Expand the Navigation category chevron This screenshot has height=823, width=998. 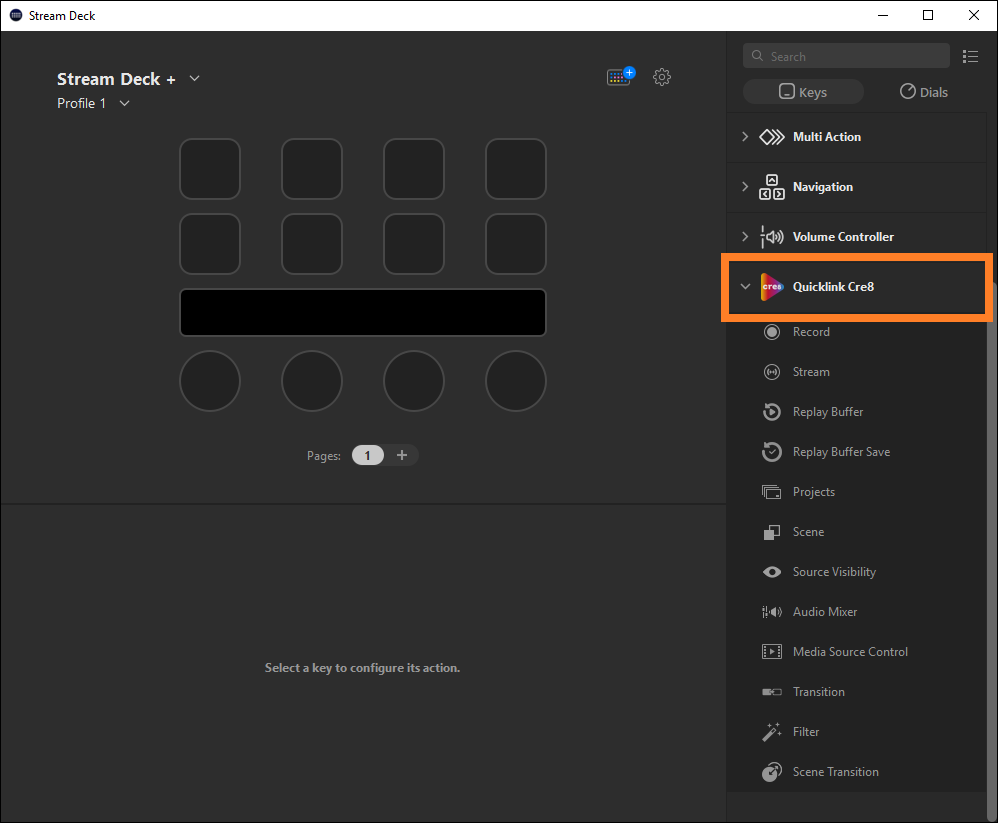pyautogui.click(x=745, y=186)
